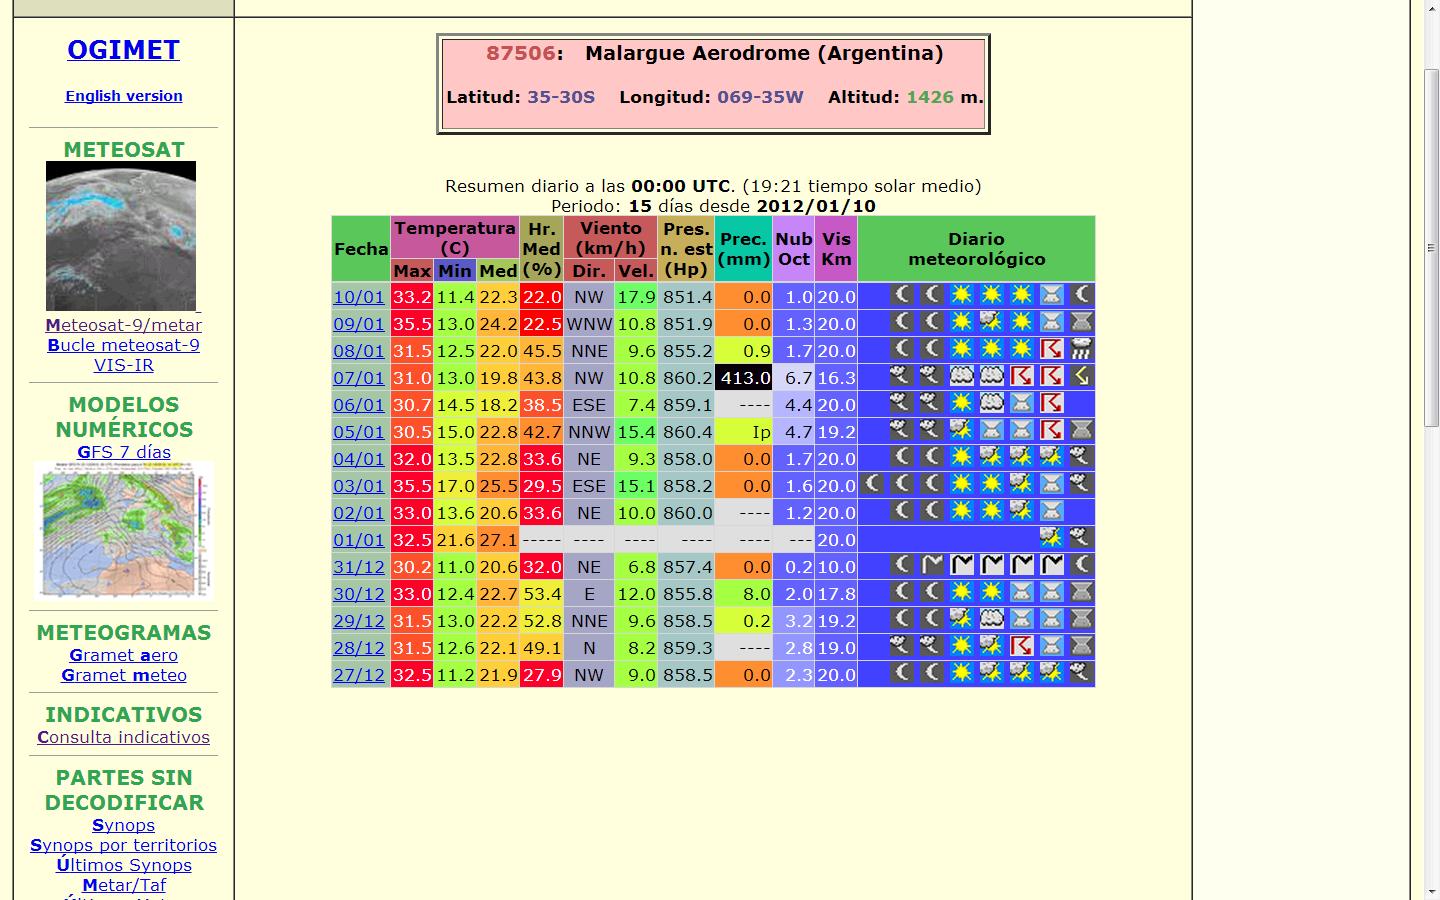The height and width of the screenshot is (900, 1440).
Task: Click the yellow lightning icon in the 07/01 row
Action: tap(1081, 376)
